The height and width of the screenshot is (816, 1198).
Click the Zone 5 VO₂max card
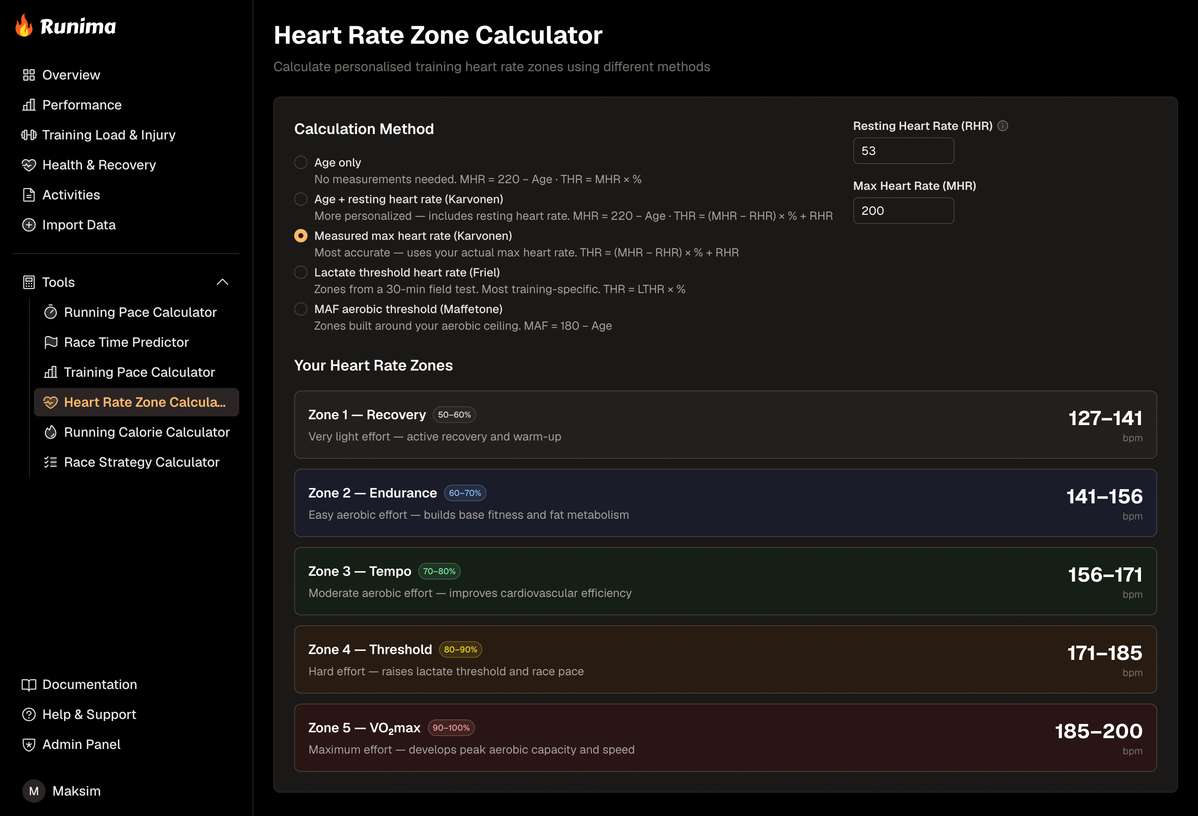coord(725,738)
